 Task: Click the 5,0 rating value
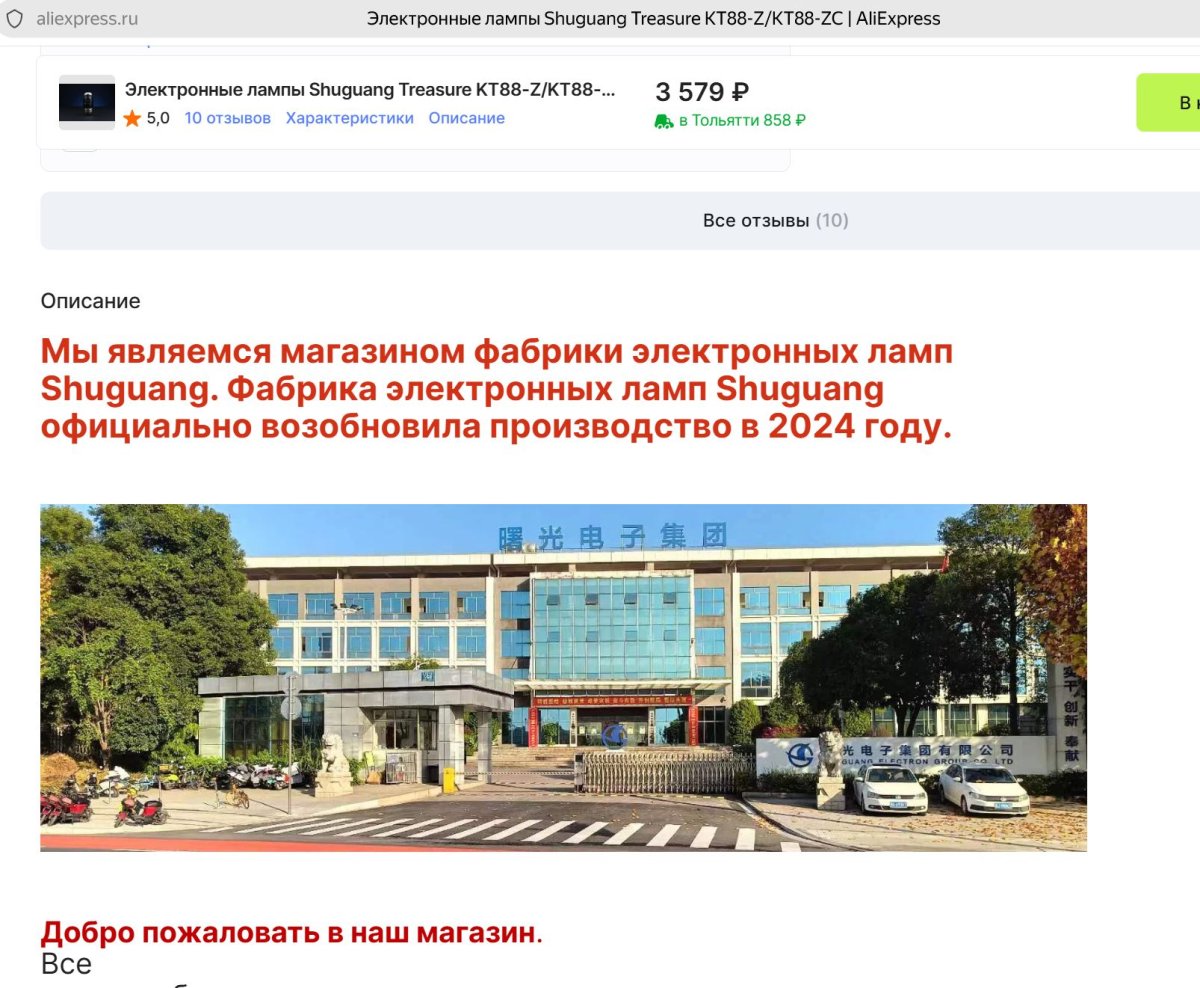(x=158, y=118)
